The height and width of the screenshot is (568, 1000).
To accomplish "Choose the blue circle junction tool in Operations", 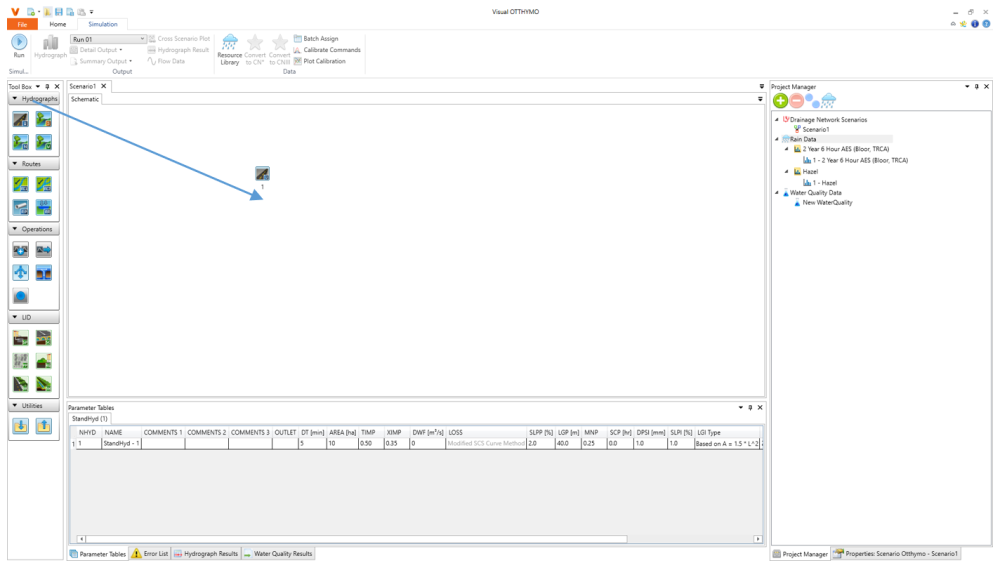I will pyautogui.click(x=20, y=296).
